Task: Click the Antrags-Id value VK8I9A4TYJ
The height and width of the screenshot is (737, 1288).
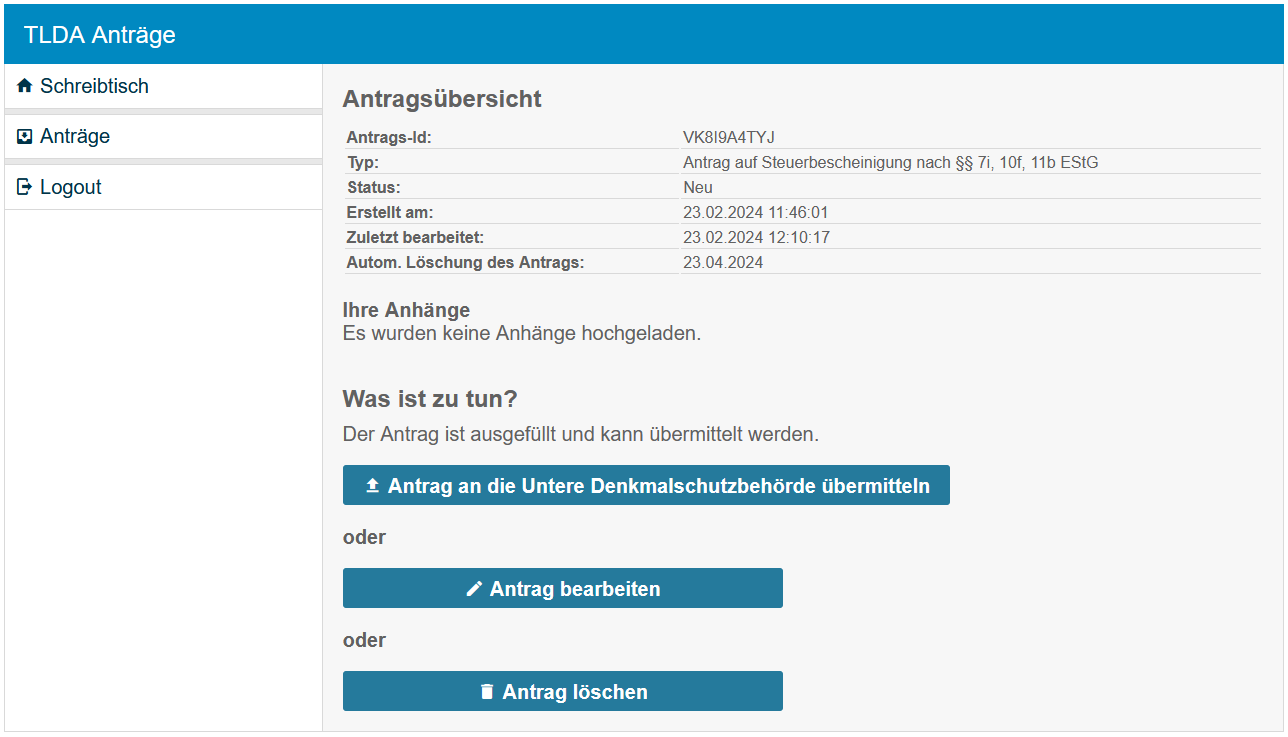Action: pyautogui.click(x=729, y=138)
